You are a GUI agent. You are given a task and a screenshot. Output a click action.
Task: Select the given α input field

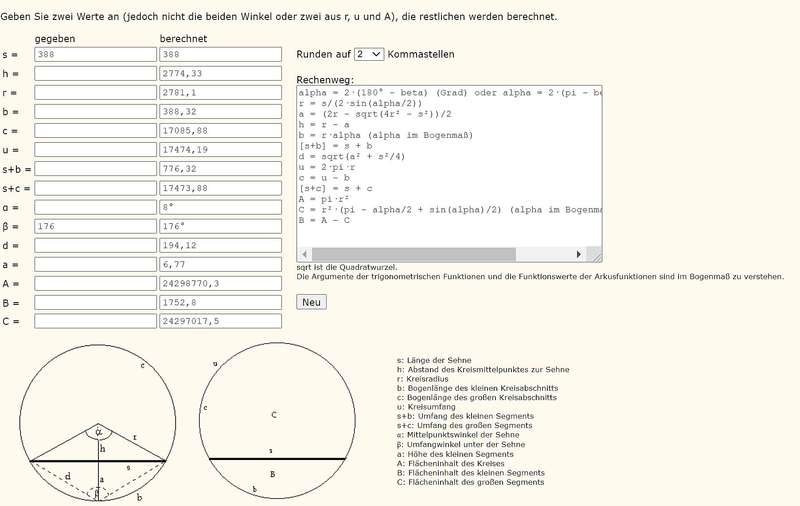pyautogui.click(x=95, y=207)
